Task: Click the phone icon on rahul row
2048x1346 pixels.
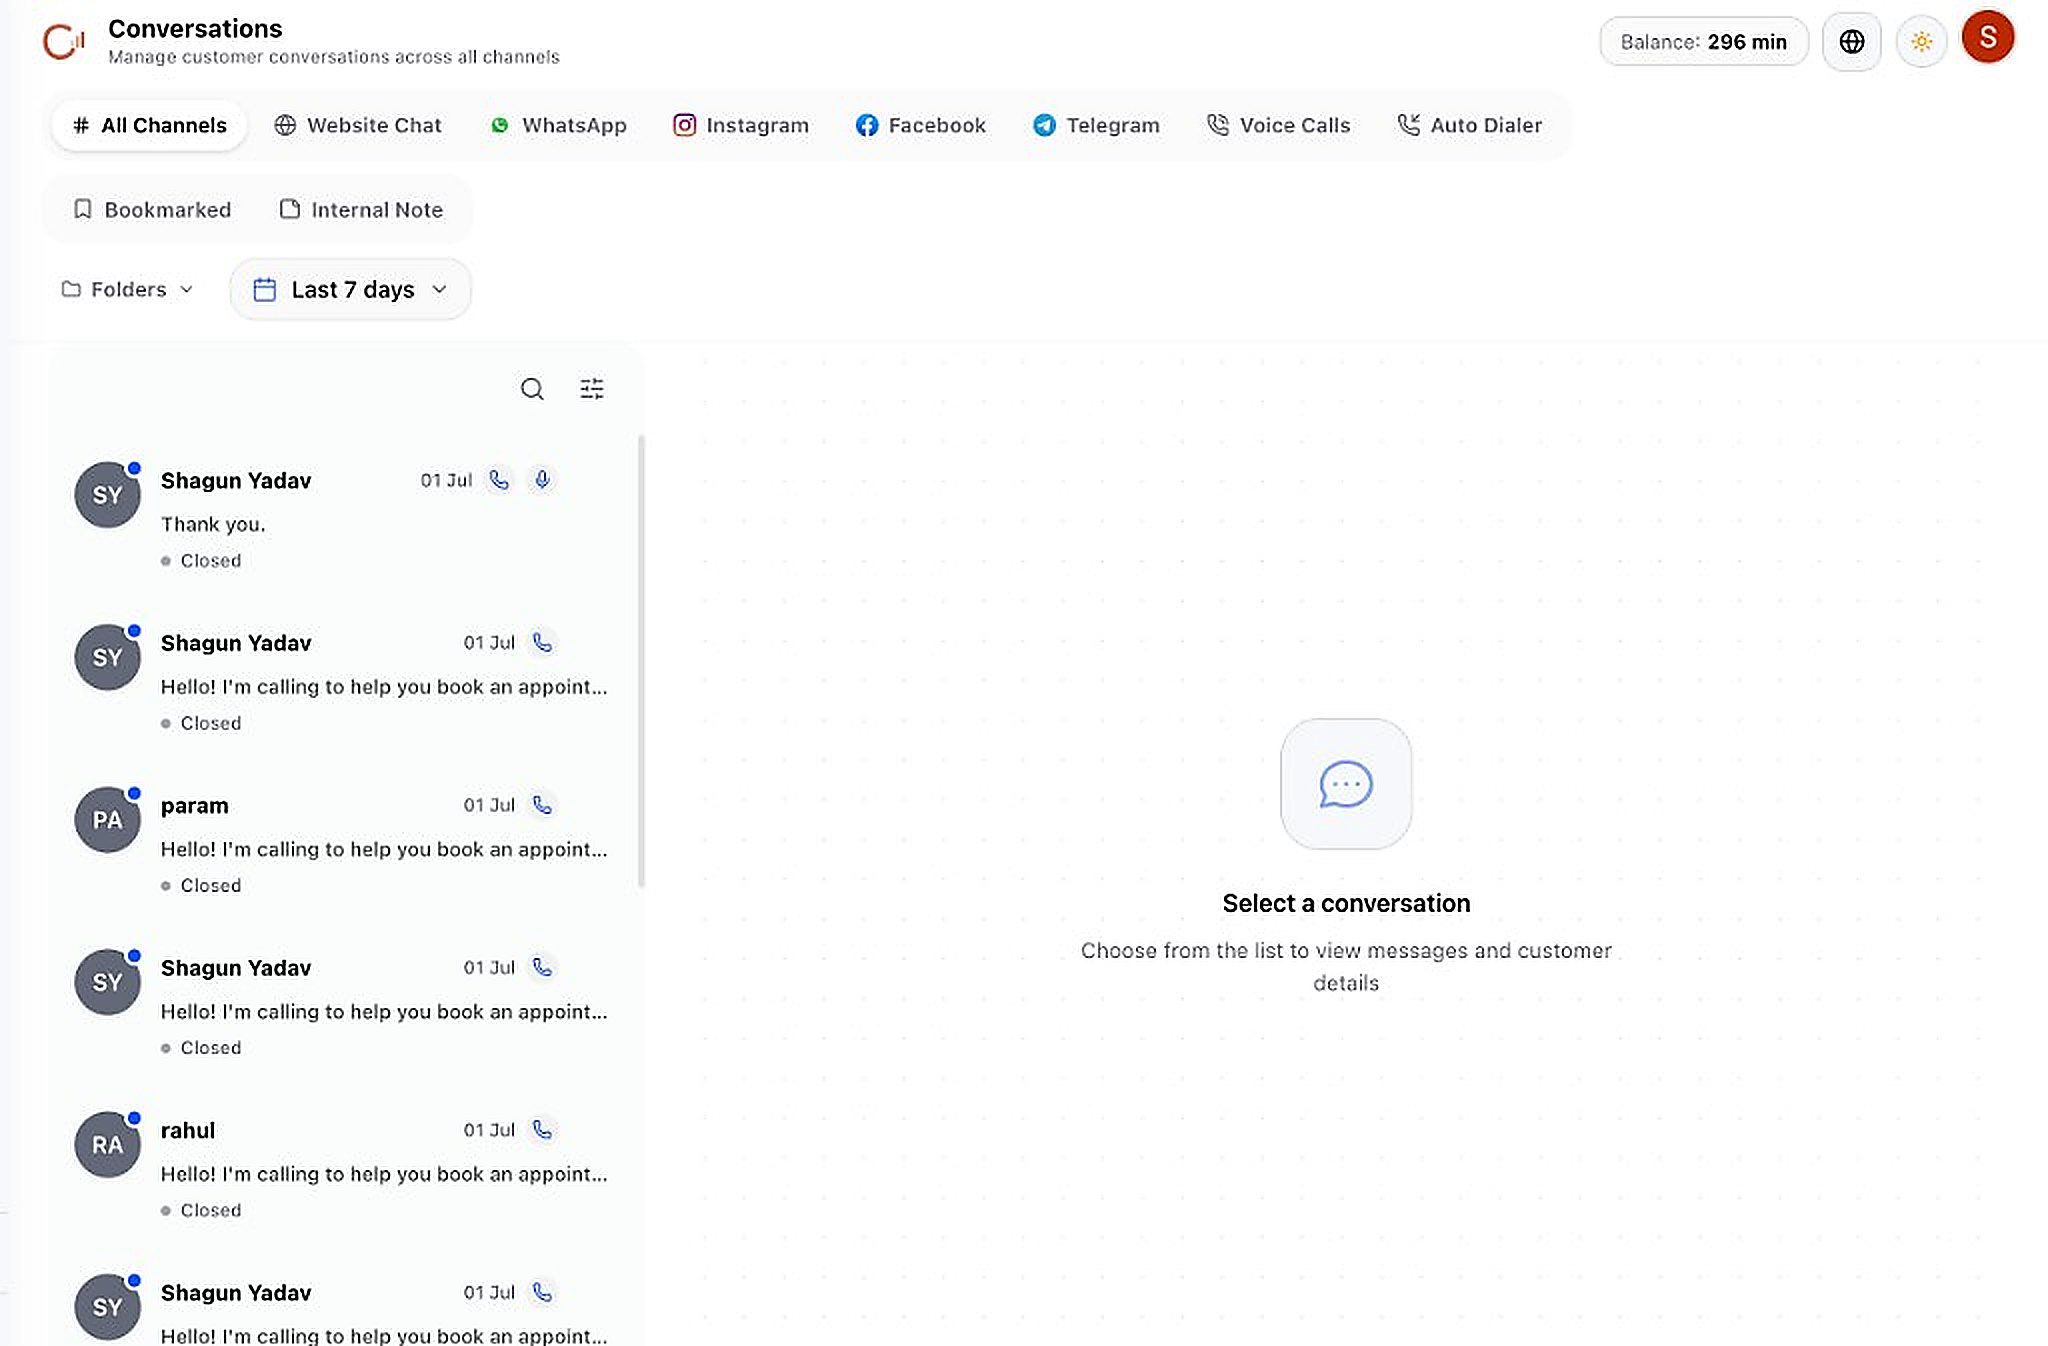Action: tap(542, 1130)
